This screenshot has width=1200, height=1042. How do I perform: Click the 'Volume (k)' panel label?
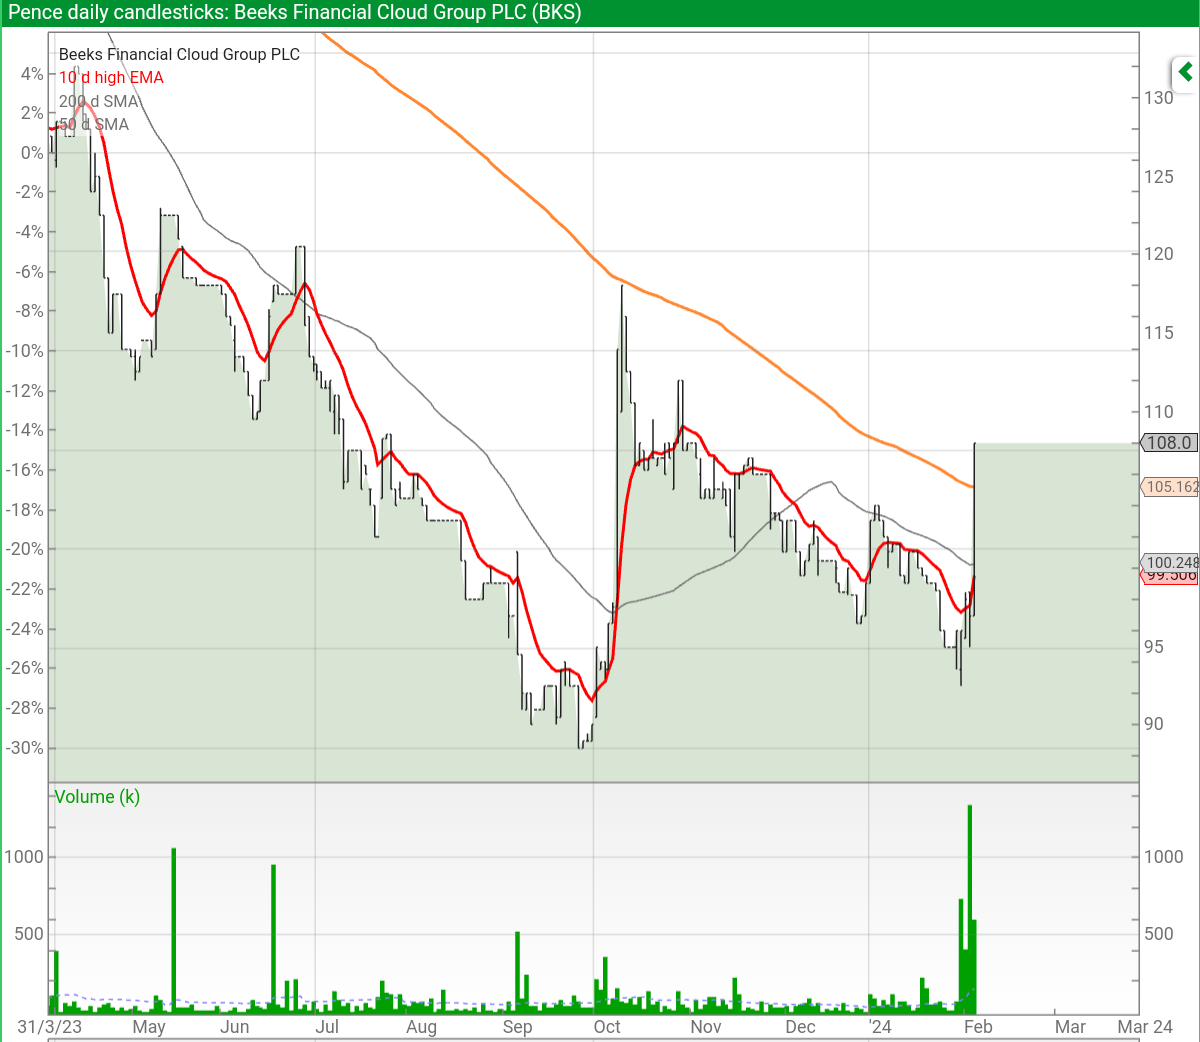coord(97,797)
